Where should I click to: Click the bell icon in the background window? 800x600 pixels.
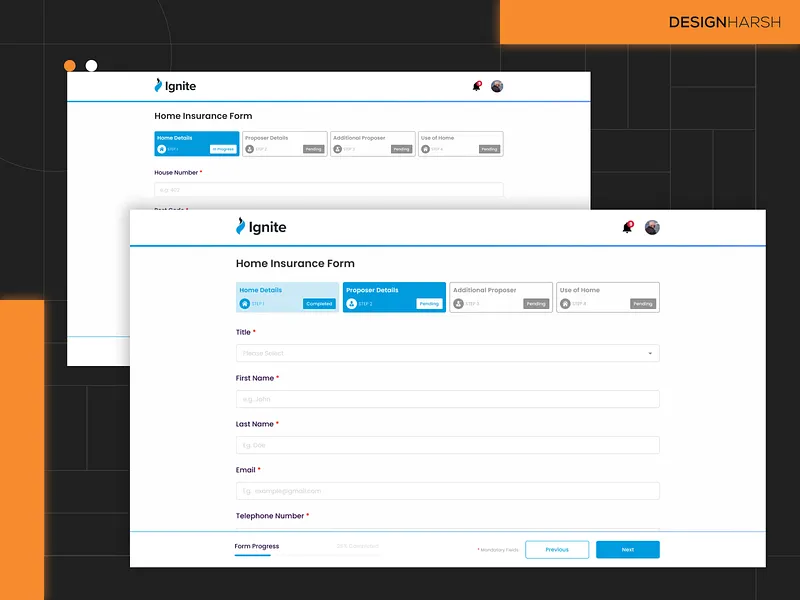(474, 85)
